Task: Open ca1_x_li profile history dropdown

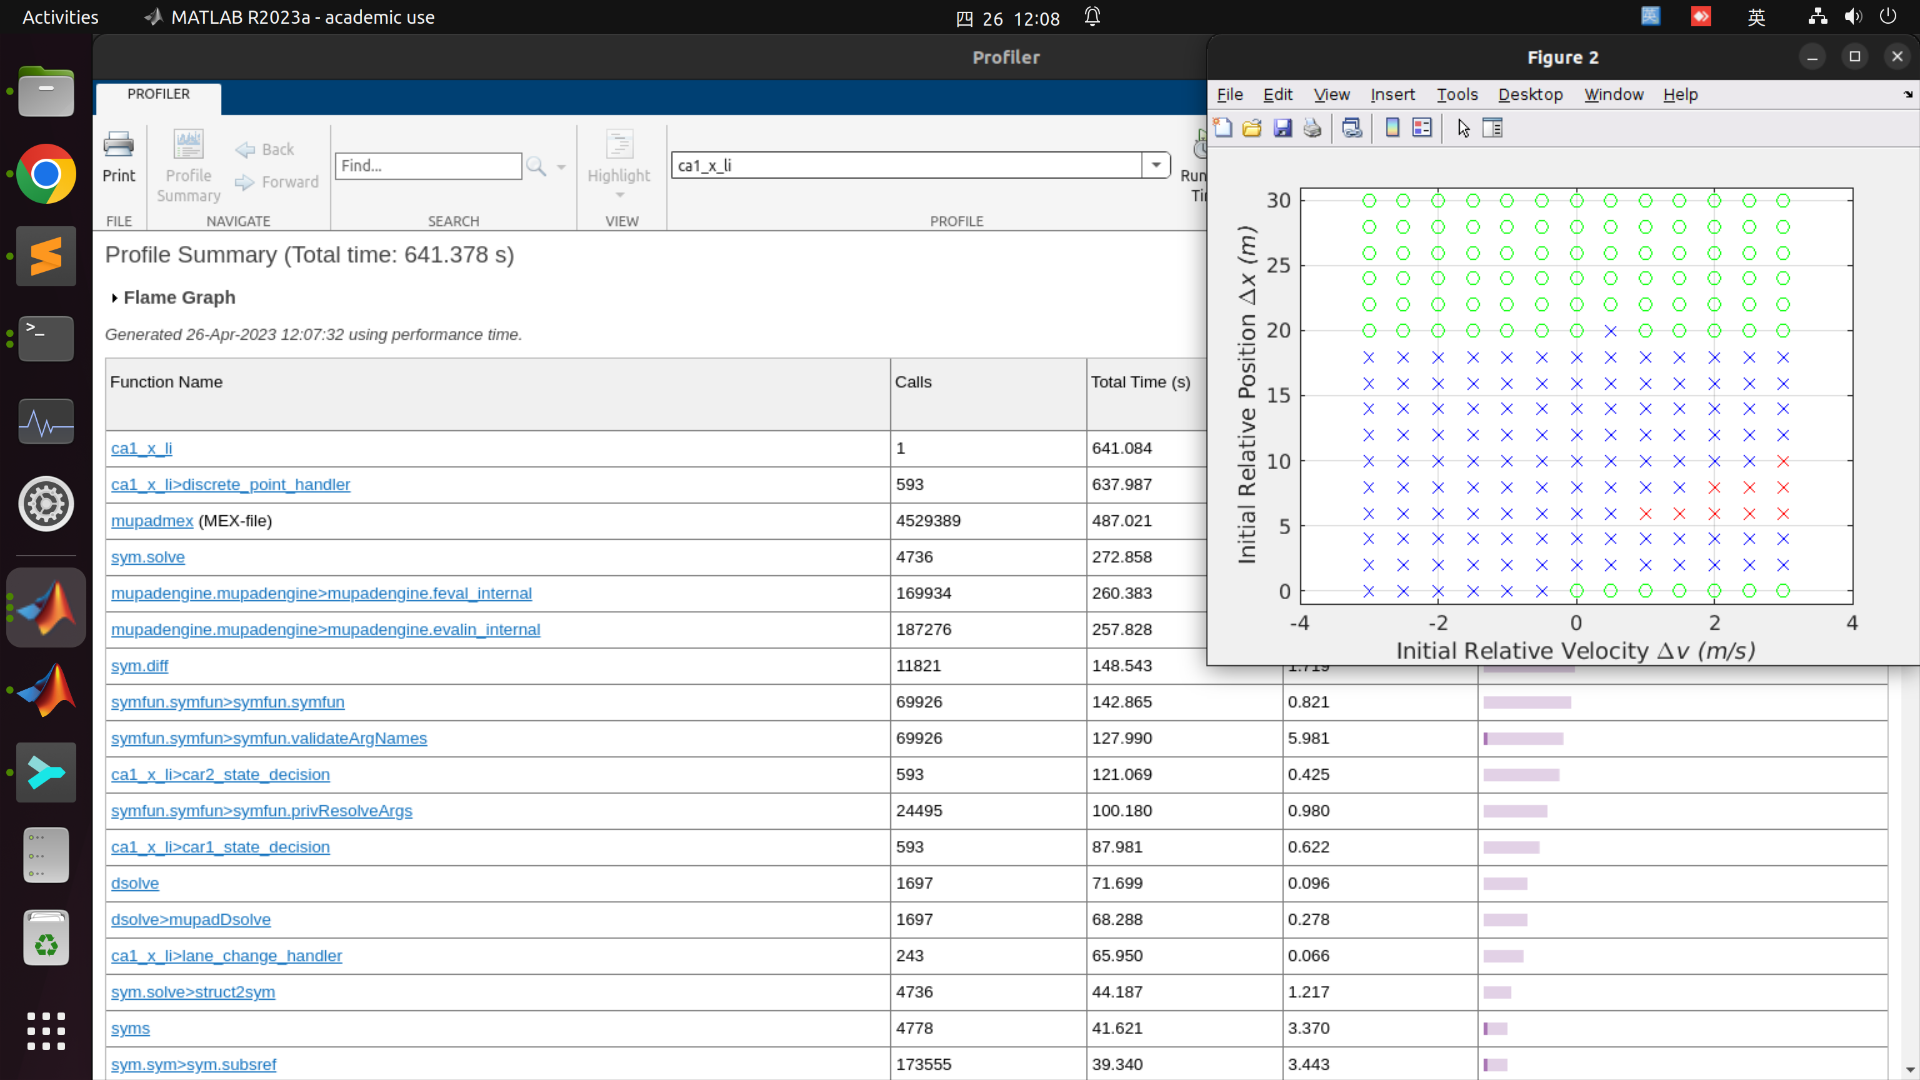Action: pyautogui.click(x=1156, y=165)
